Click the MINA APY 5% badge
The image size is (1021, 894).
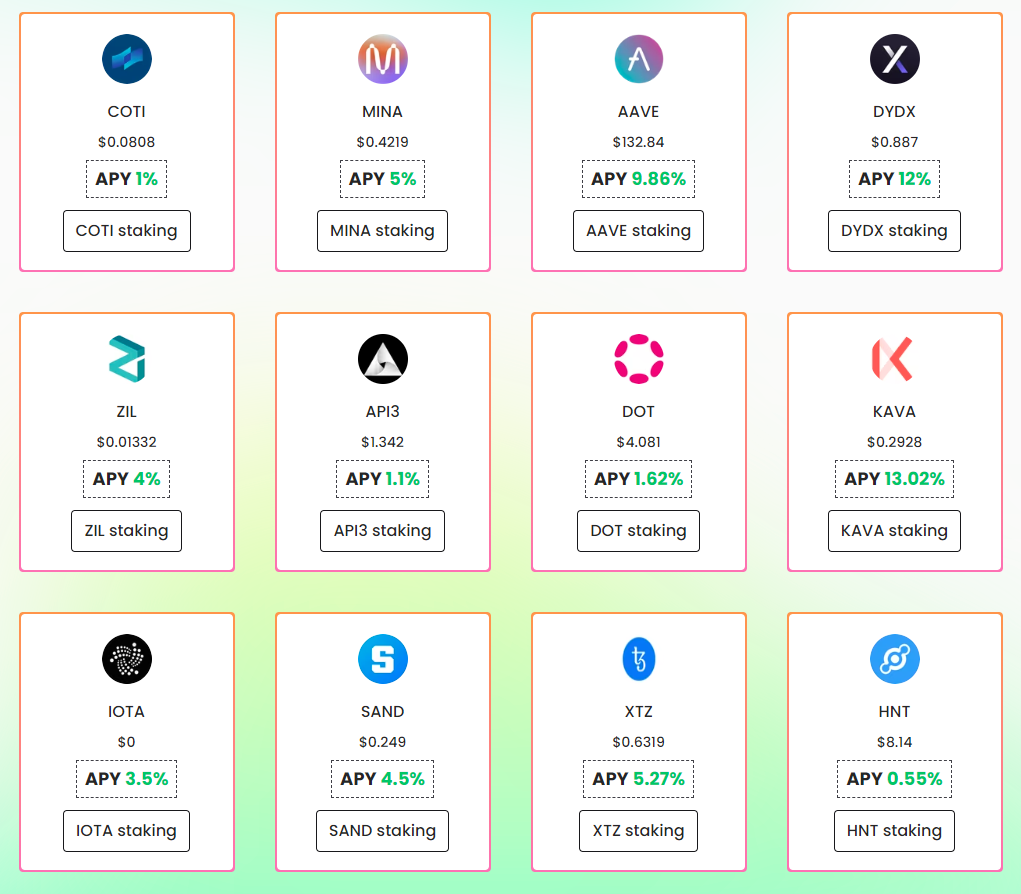tap(382, 179)
